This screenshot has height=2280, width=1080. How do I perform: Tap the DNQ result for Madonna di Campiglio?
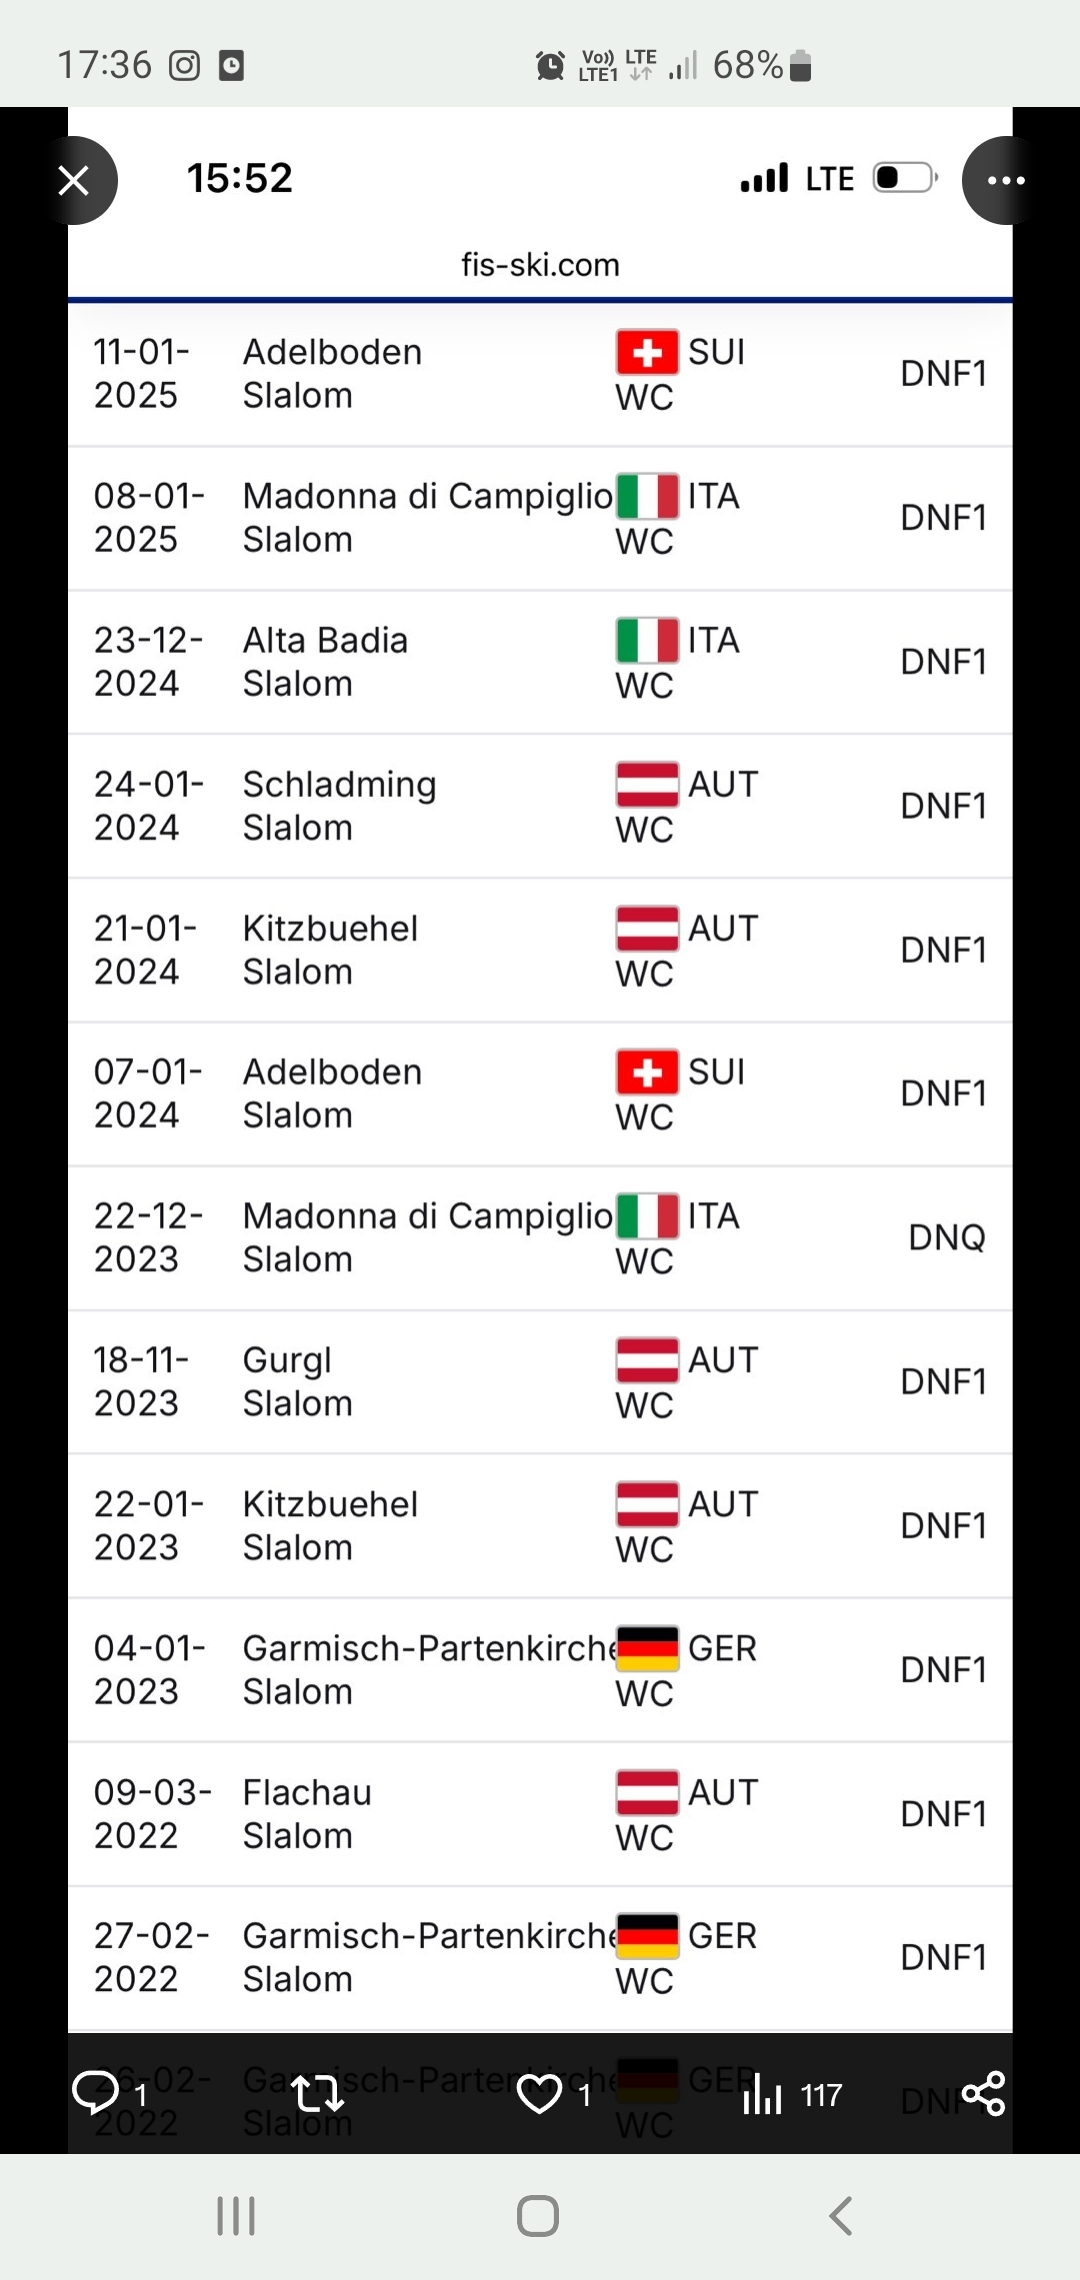[x=946, y=1238]
